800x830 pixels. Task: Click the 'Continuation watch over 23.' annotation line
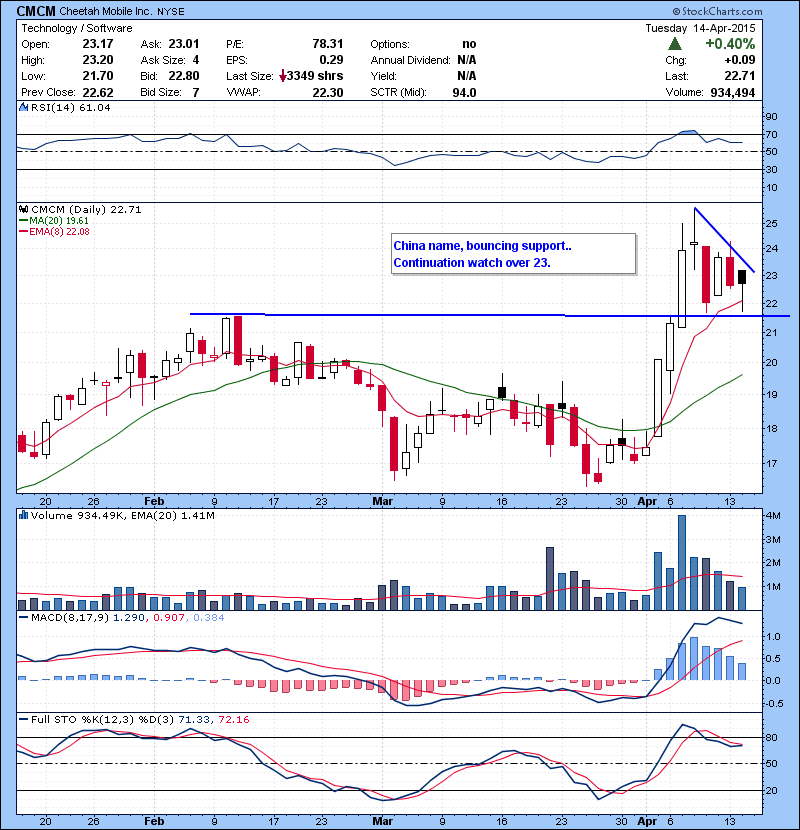pos(472,263)
